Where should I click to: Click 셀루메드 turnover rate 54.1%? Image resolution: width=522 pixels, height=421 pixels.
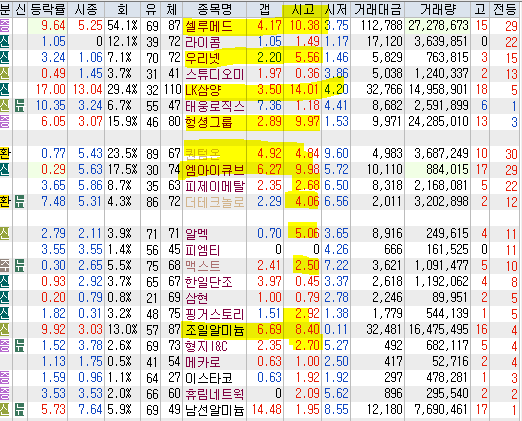(x=122, y=26)
